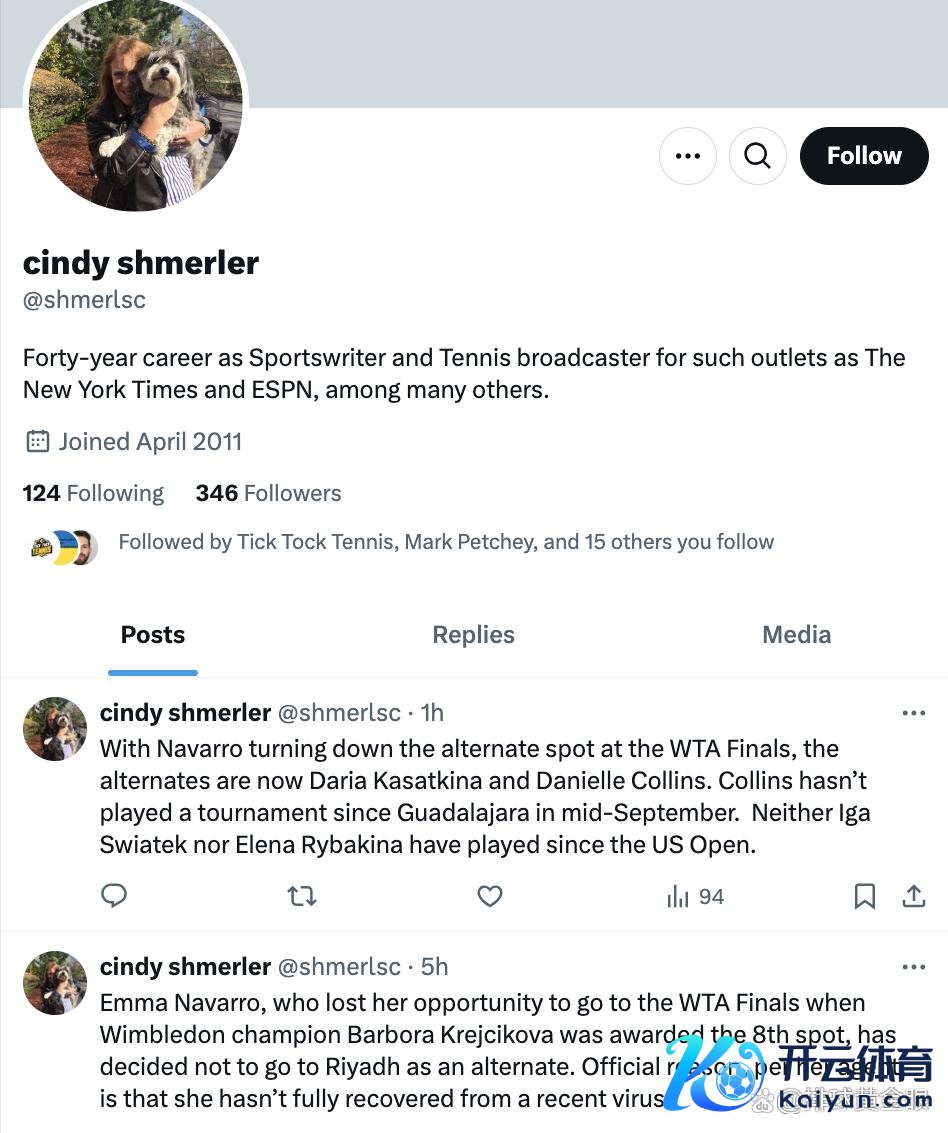Viewport: 948px width, 1133px height.
Task: Bookmark the first post
Action: (865, 896)
